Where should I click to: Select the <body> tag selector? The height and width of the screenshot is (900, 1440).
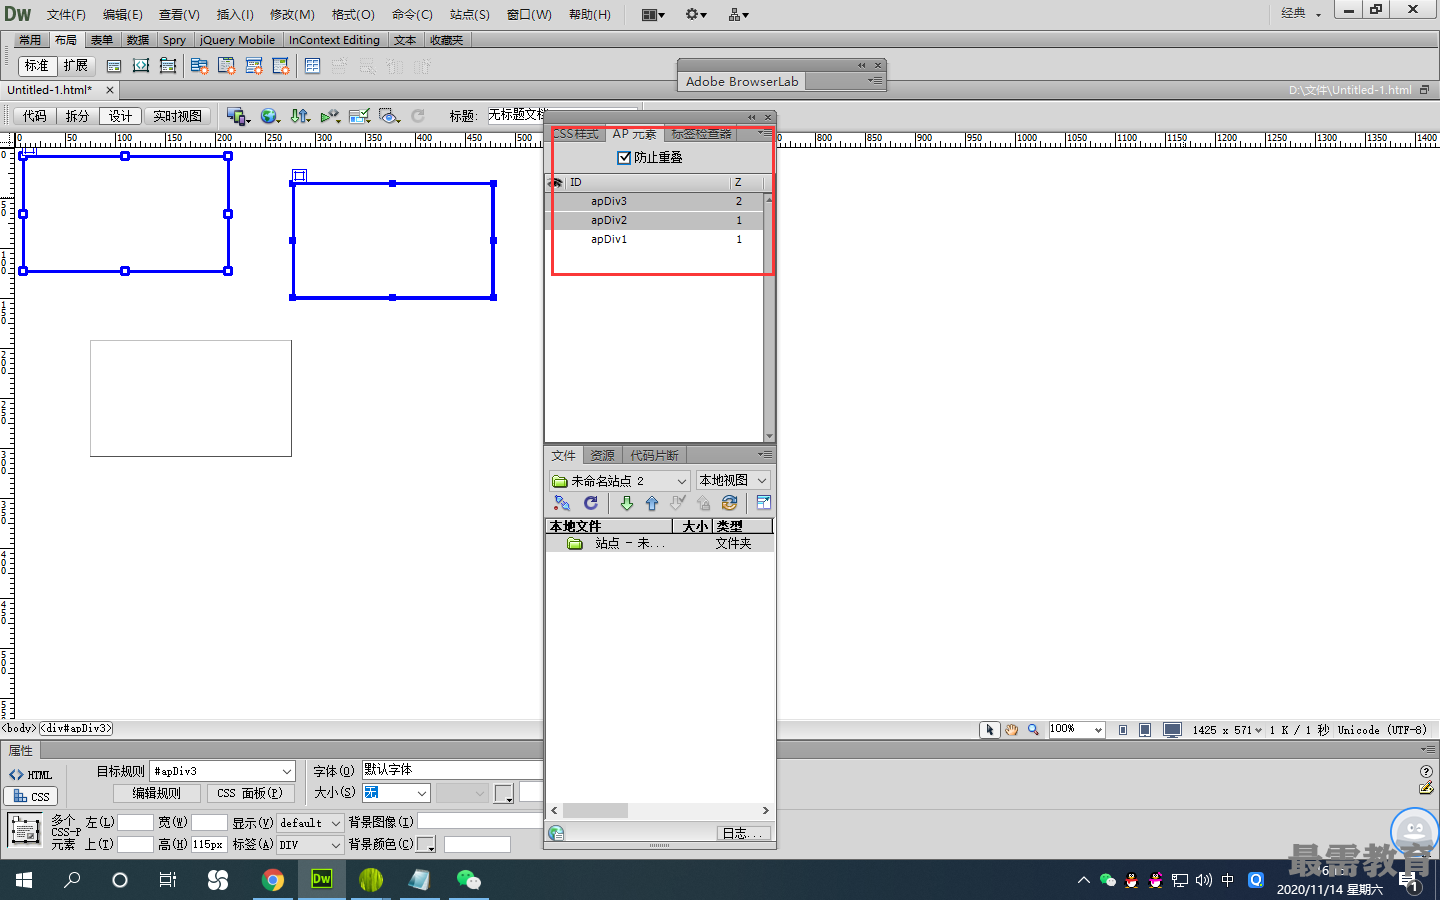tap(19, 729)
